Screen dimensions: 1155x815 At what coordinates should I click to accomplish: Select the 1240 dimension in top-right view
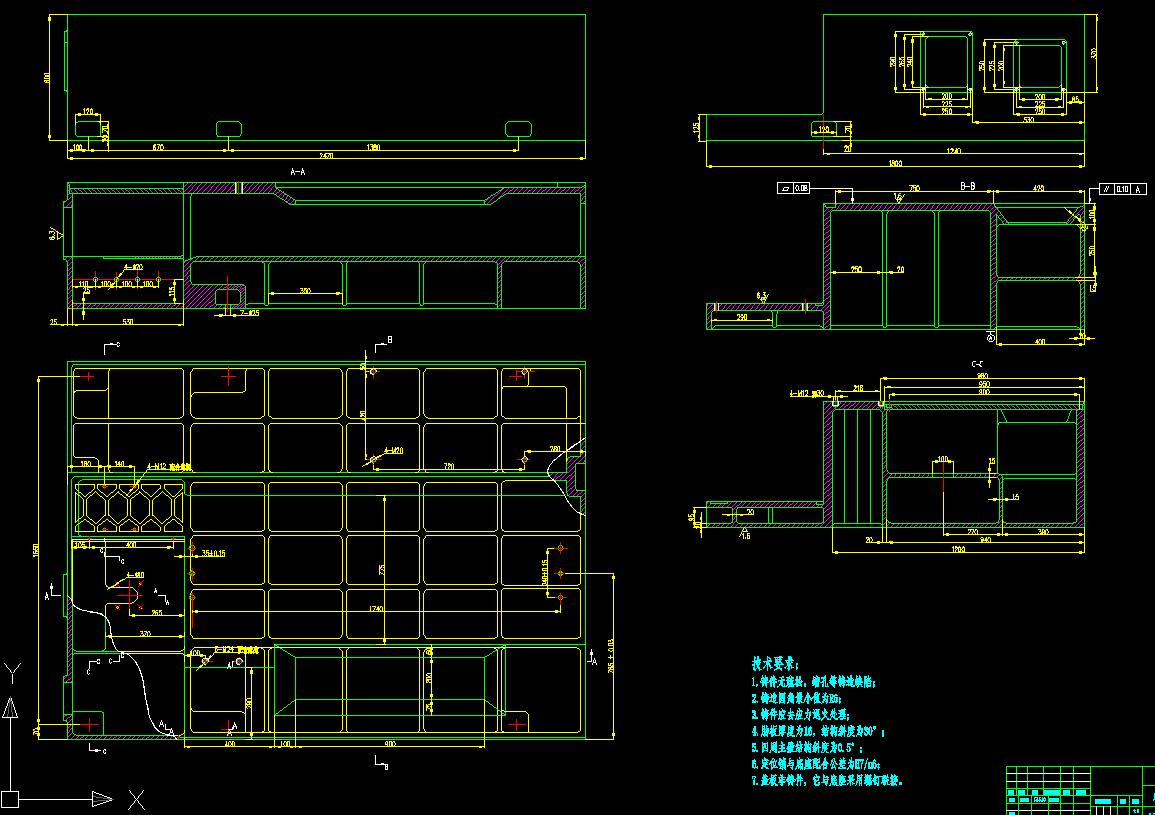953,151
